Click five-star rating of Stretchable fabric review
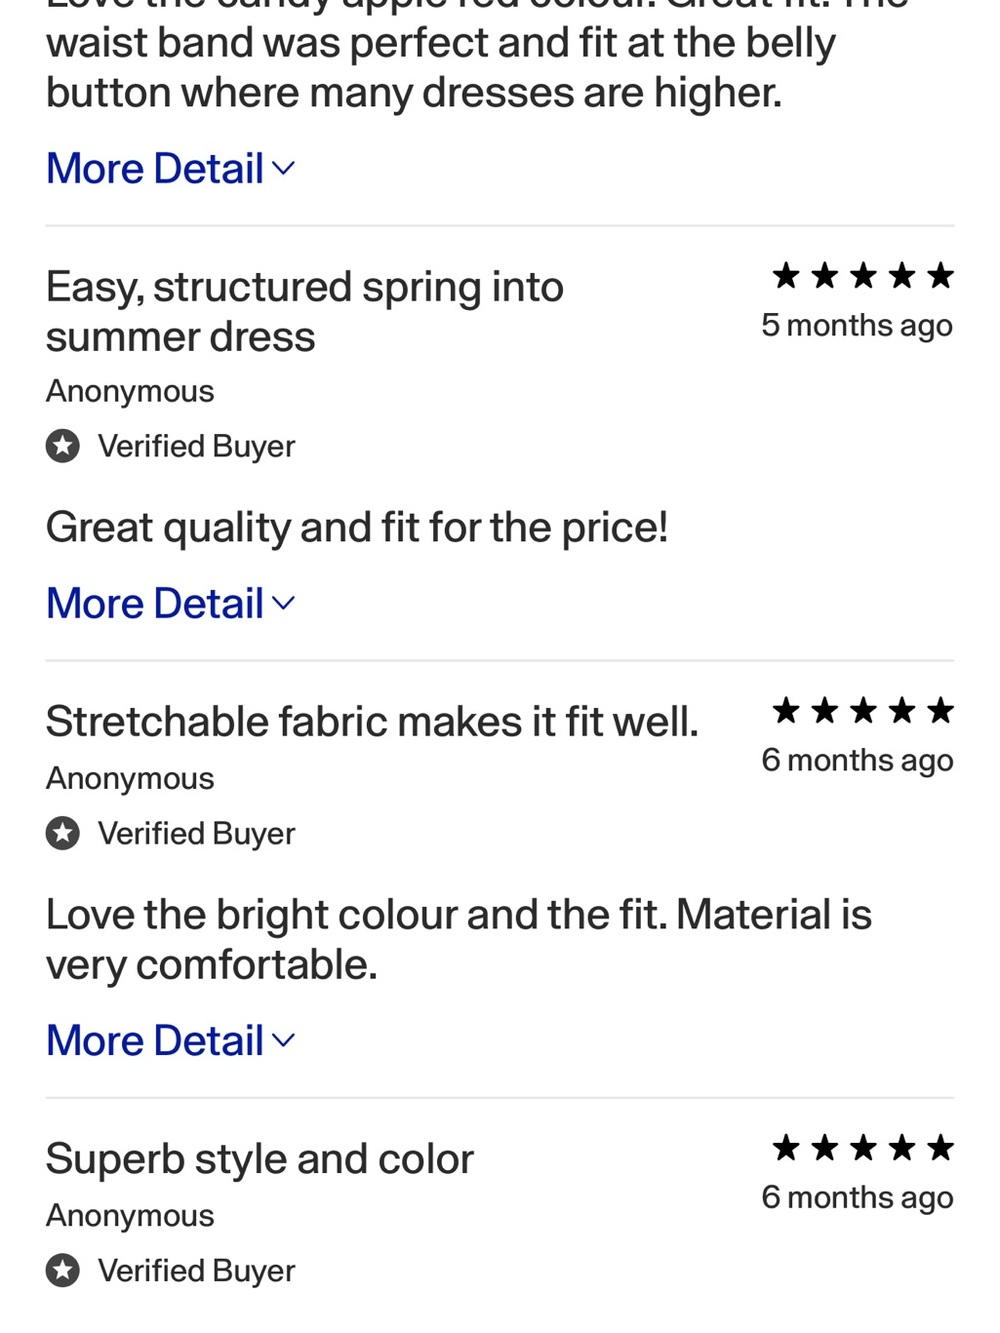1000x1333 pixels. 863,711
